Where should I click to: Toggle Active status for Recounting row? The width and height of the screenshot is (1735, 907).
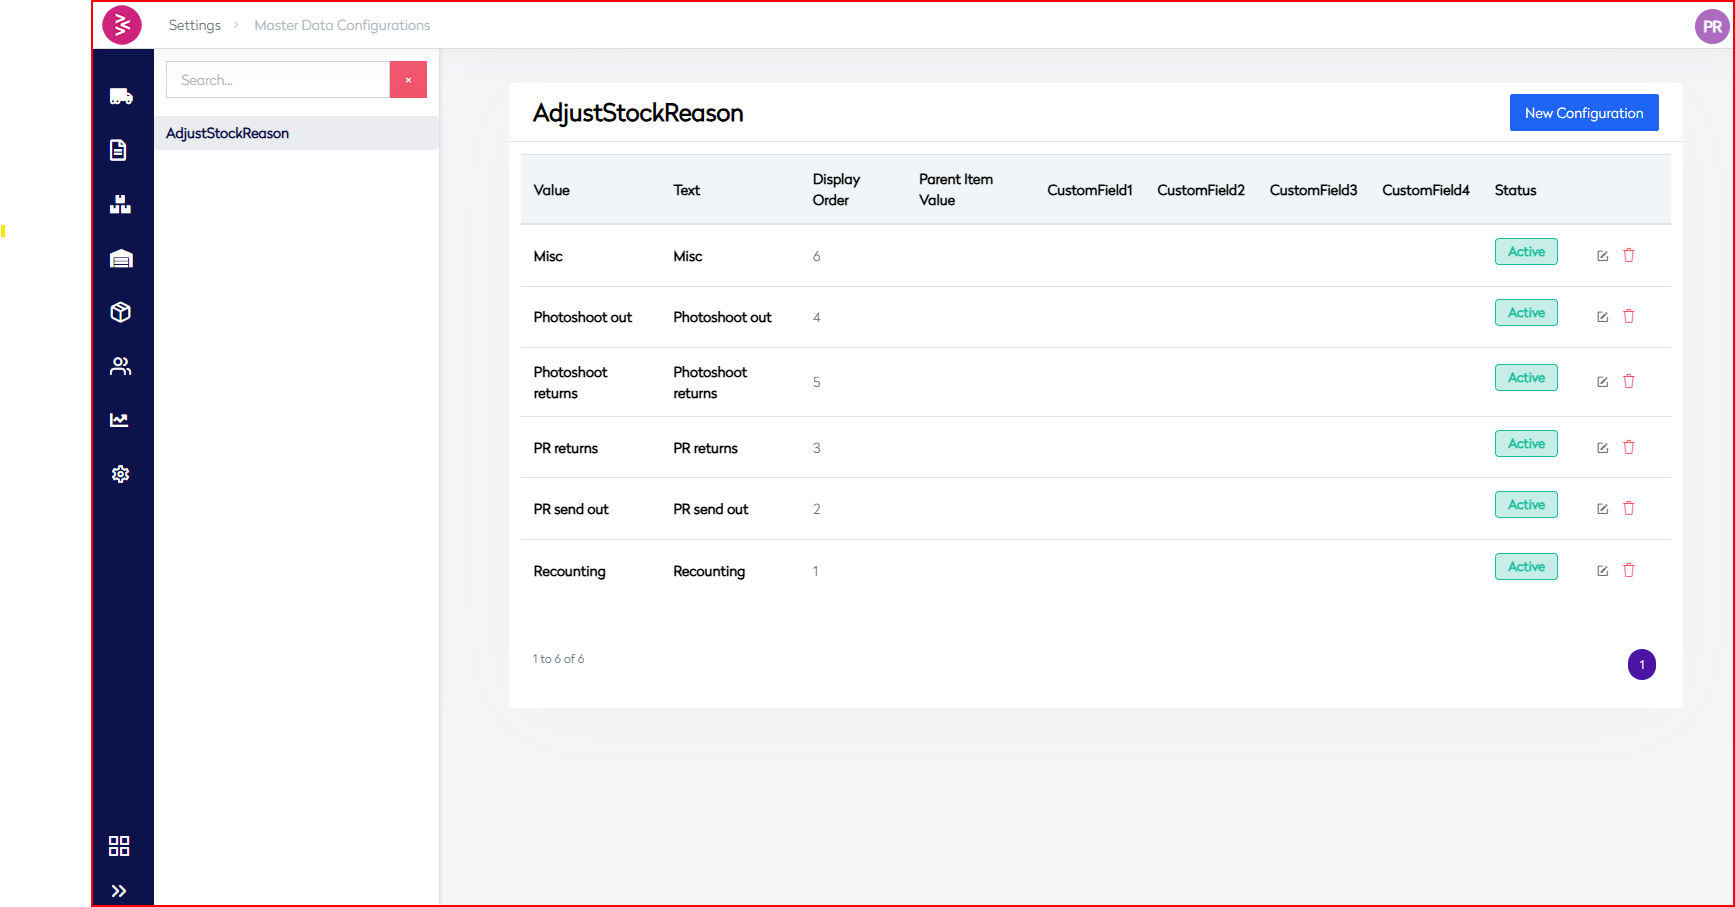[1526, 567]
